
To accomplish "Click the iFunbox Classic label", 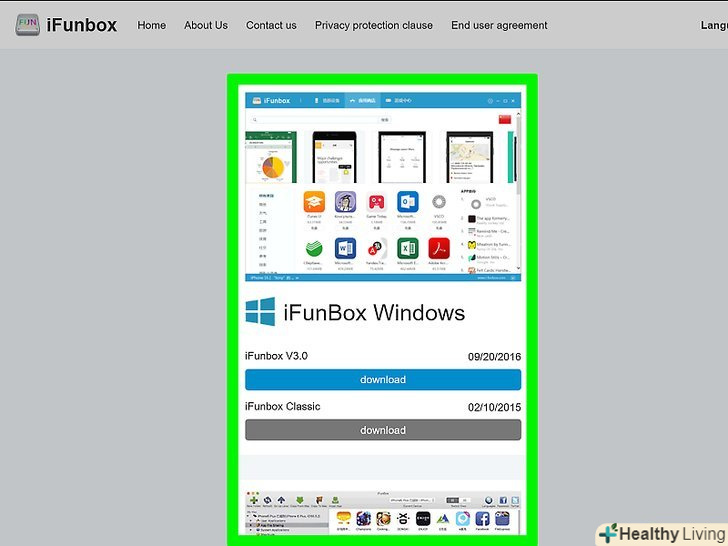I will point(283,407).
